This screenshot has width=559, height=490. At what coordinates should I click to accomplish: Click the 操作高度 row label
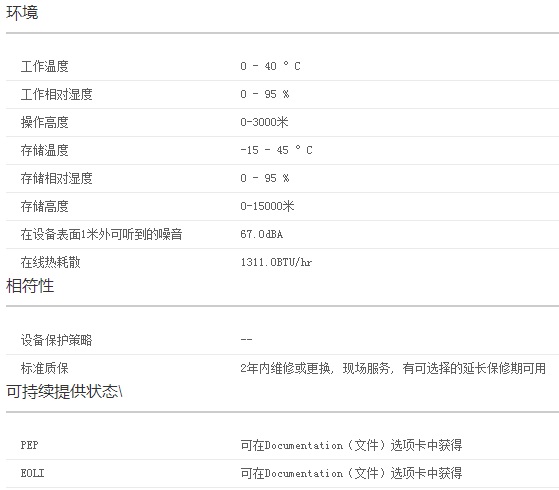[45, 122]
